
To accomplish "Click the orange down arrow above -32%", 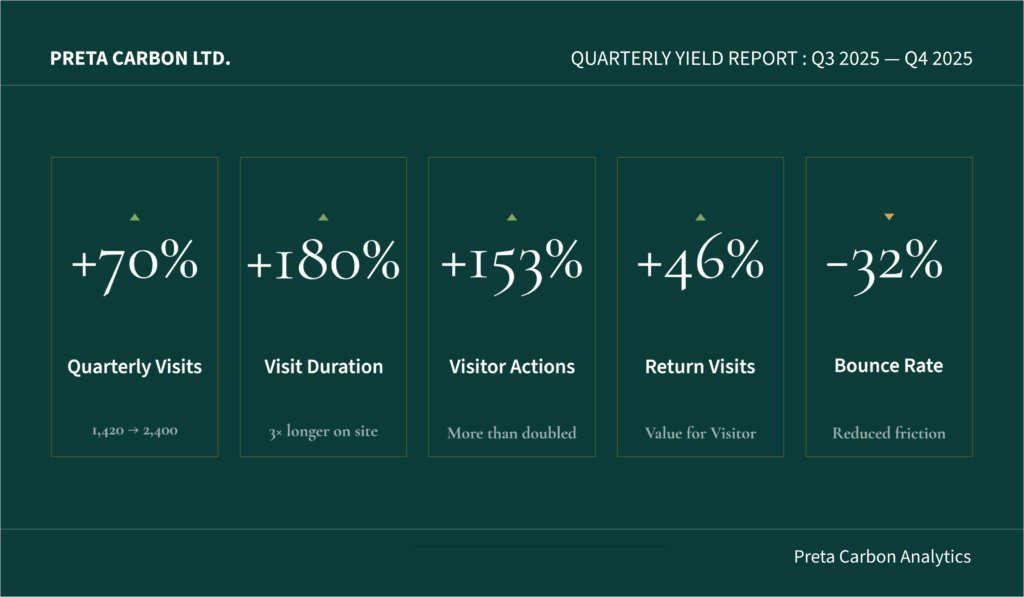I will [889, 217].
